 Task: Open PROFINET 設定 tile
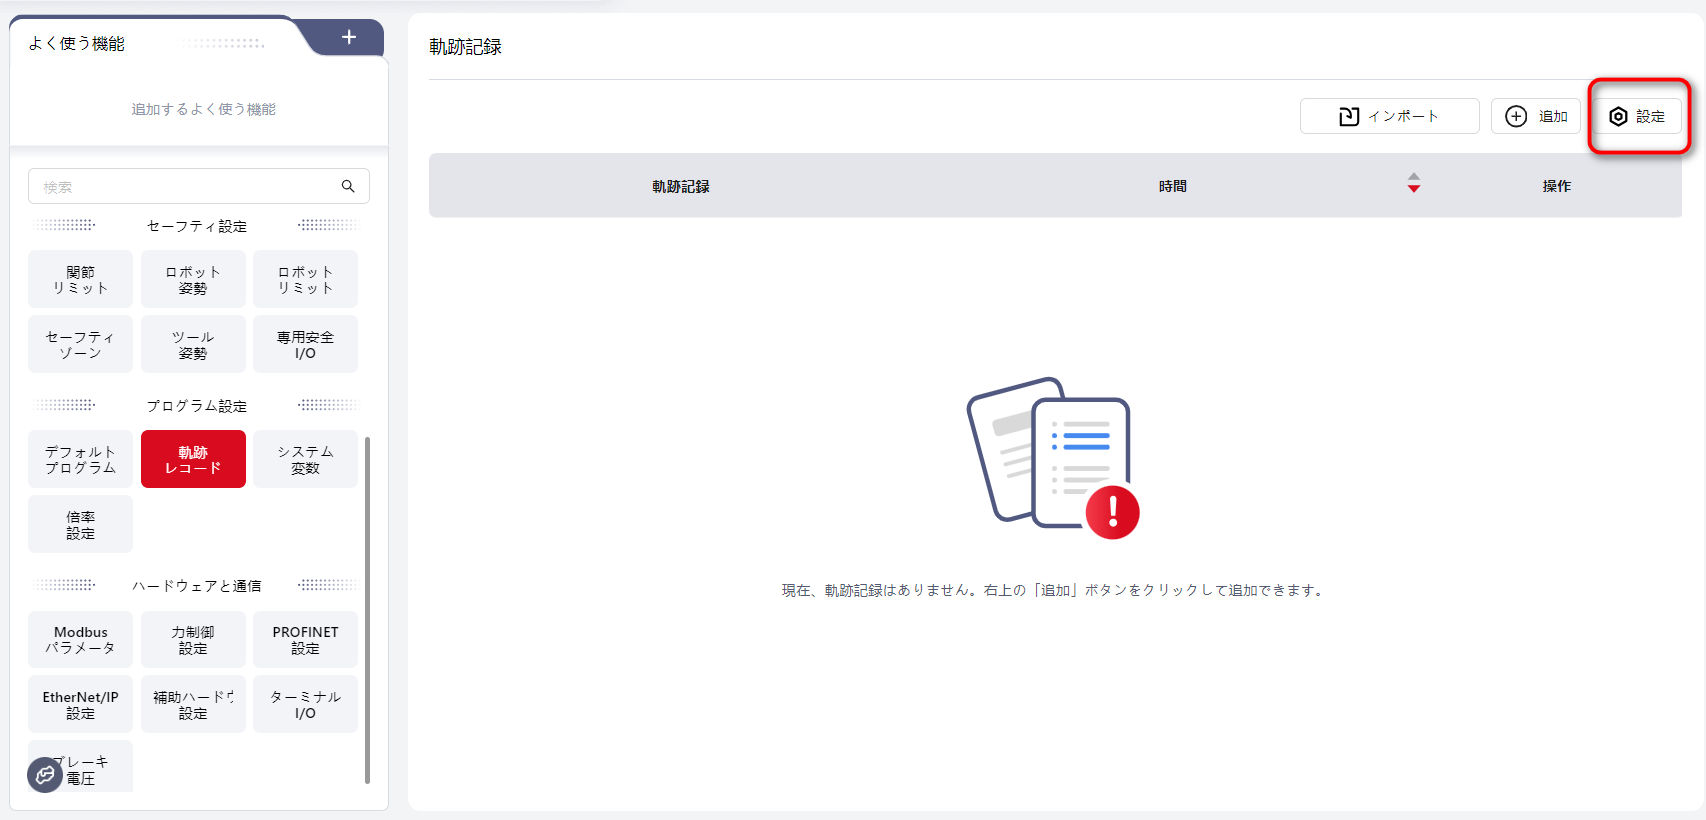305,640
